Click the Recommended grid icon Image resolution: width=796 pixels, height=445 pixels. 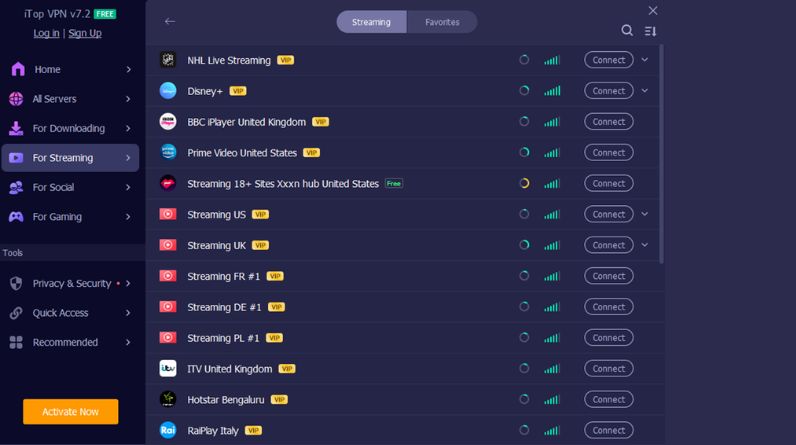tap(16, 342)
